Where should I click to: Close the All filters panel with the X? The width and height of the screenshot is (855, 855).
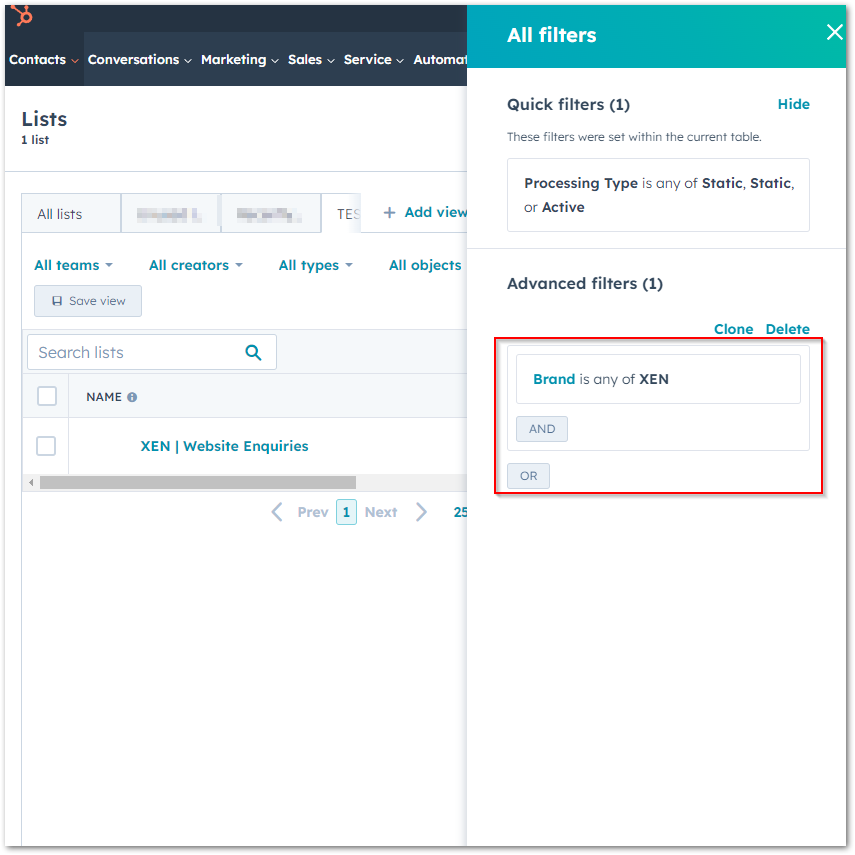coord(835,31)
